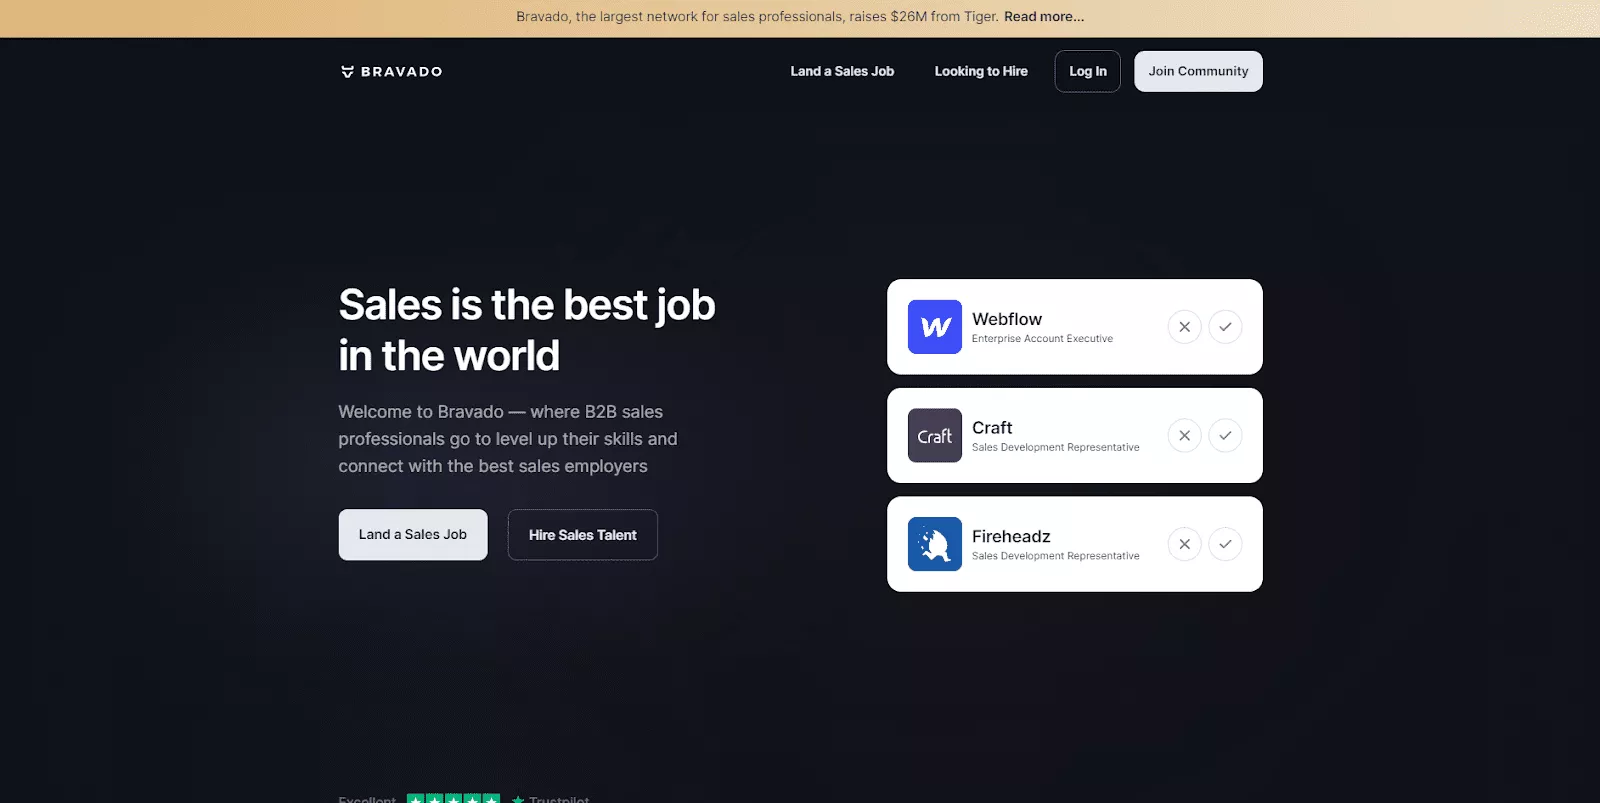This screenshot has width=1600, height=803.
Task: Click the Webflow company logo
Action: (x=935, y=327)
